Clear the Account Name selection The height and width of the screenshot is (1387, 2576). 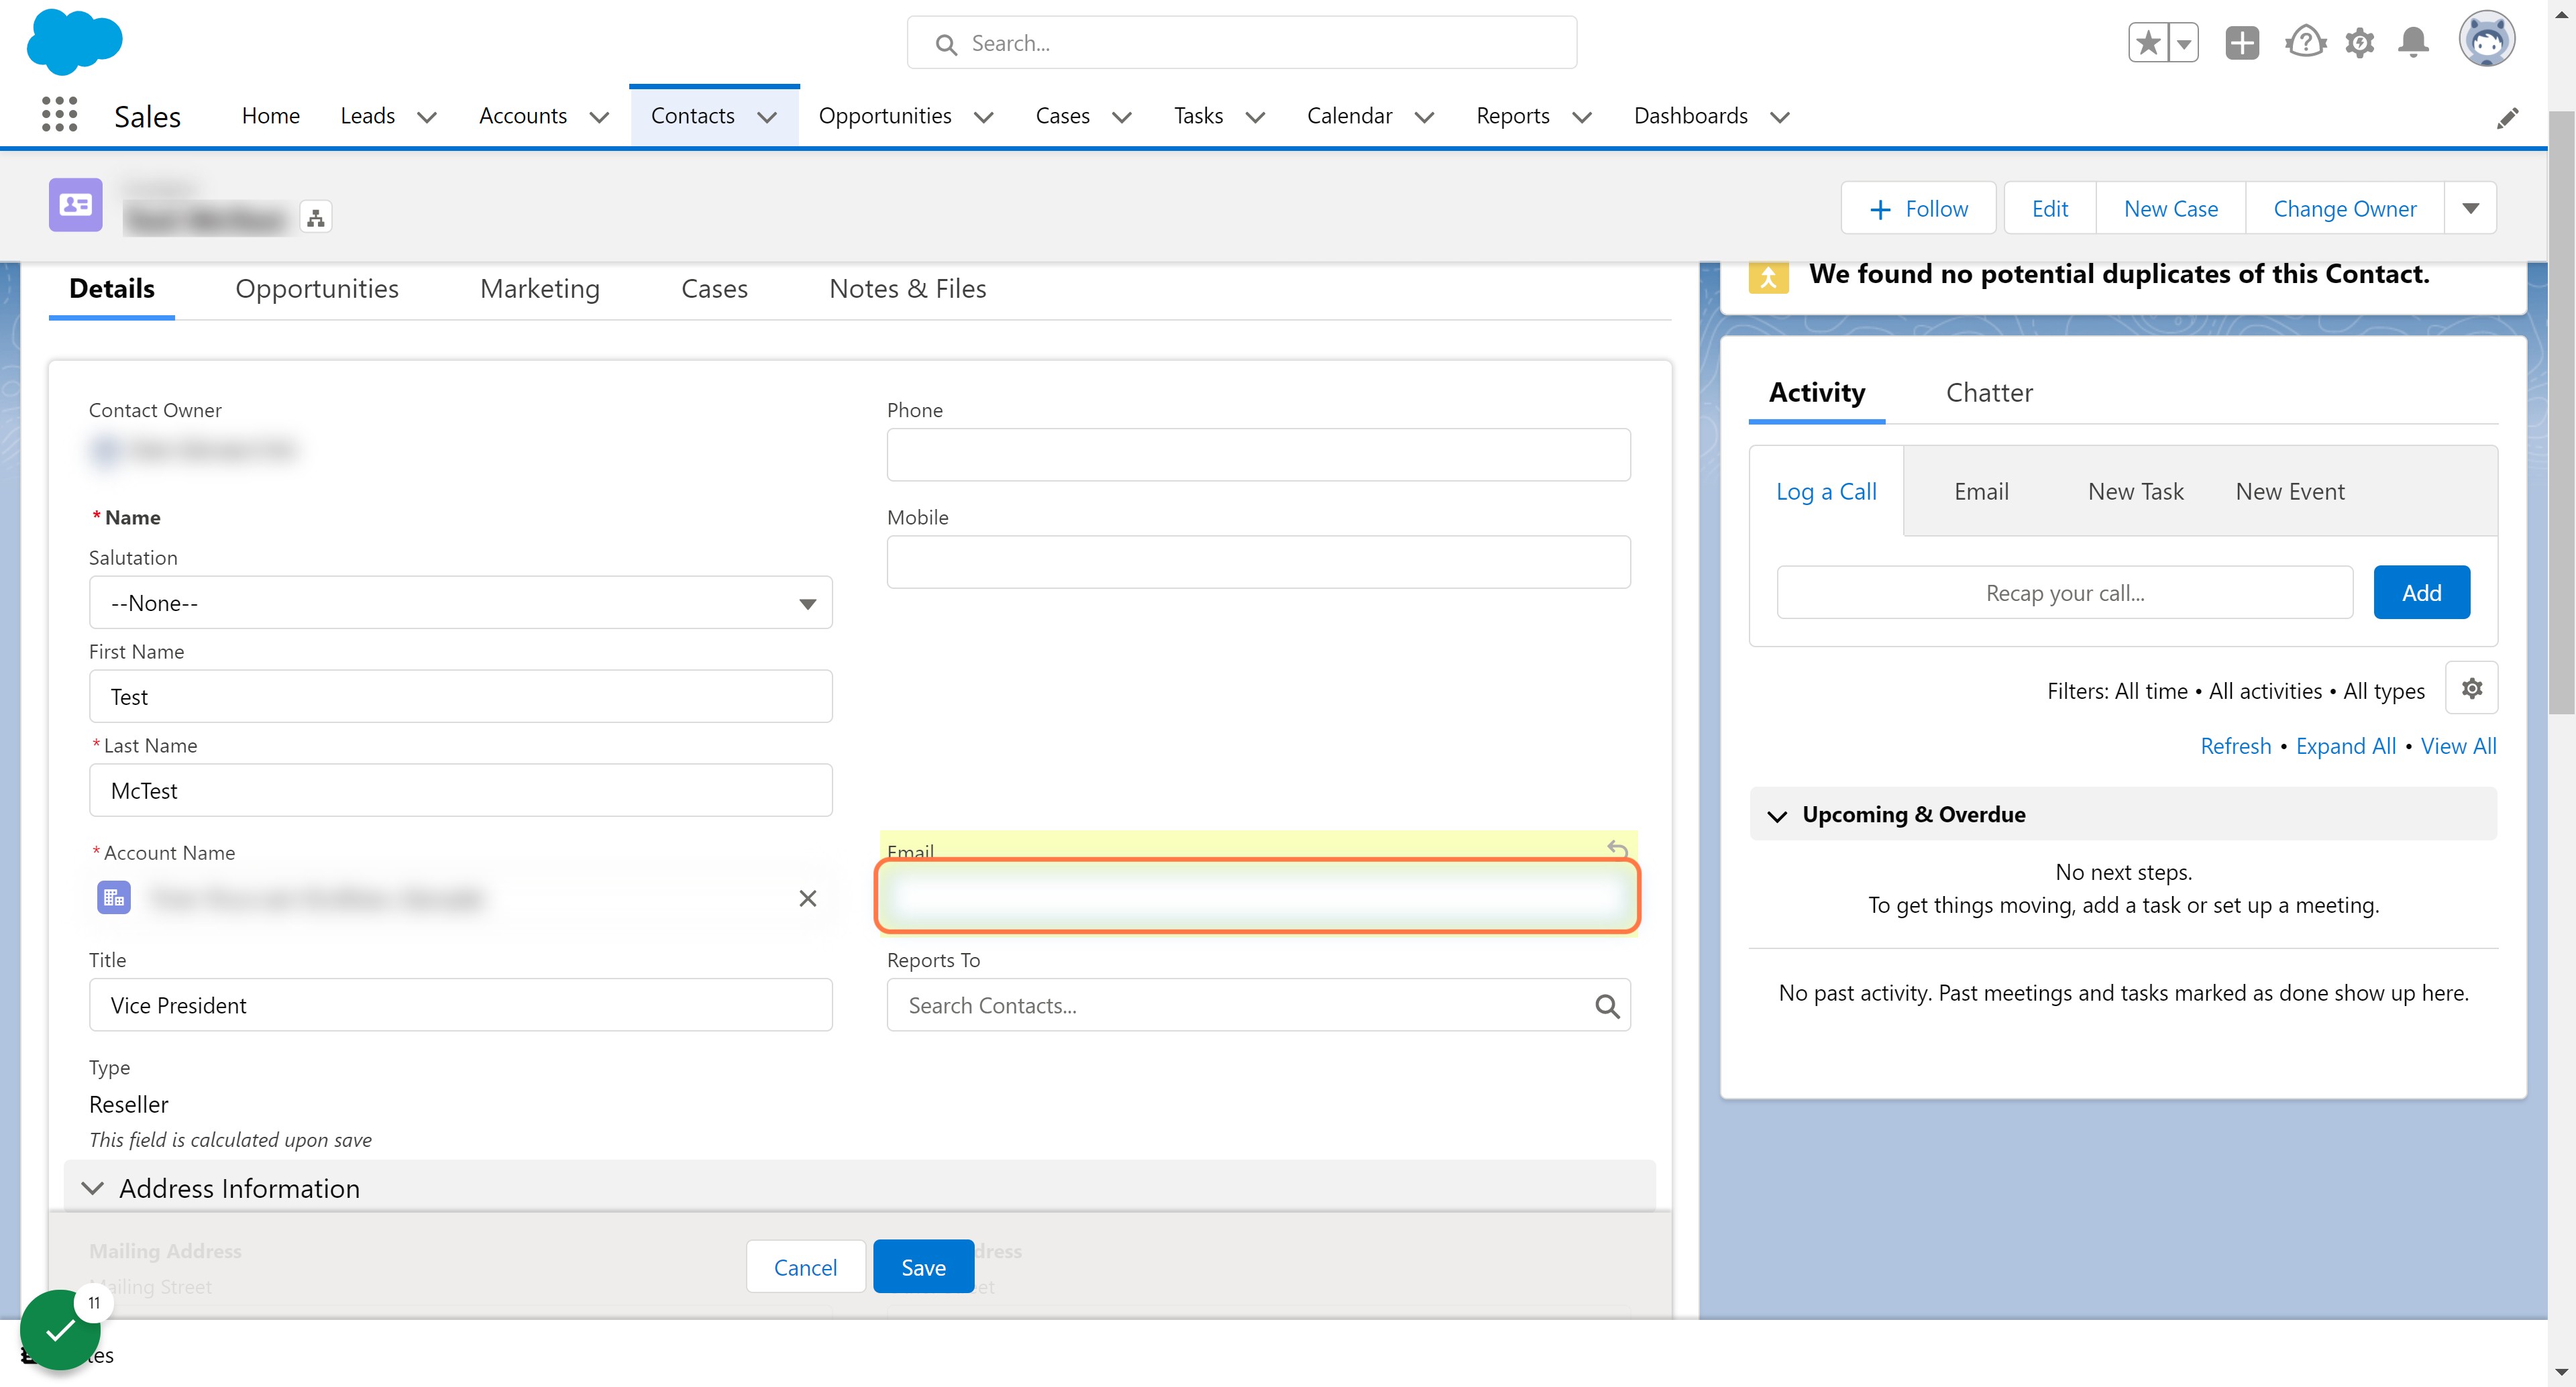click(808, 899)
